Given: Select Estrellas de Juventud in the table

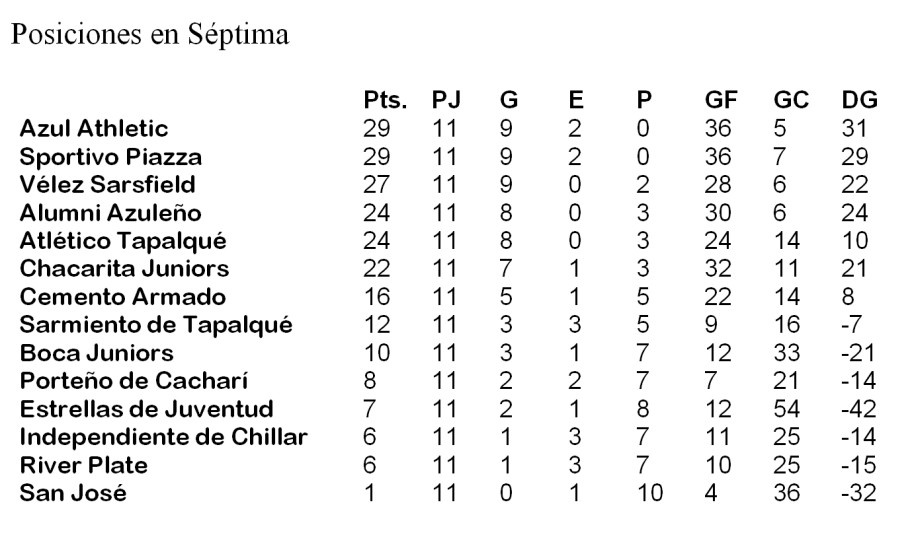Looking at the screenshot, I should pyautogui.click(x=146, y=409).
